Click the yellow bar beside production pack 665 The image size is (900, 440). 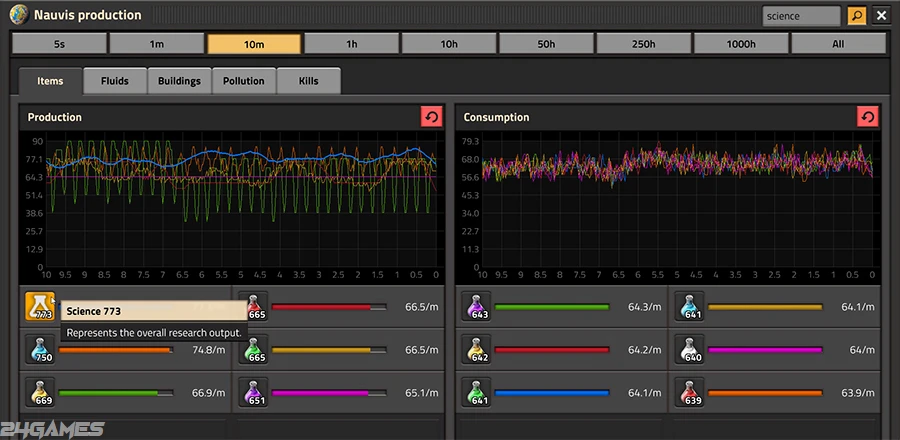tap(329, 350)
